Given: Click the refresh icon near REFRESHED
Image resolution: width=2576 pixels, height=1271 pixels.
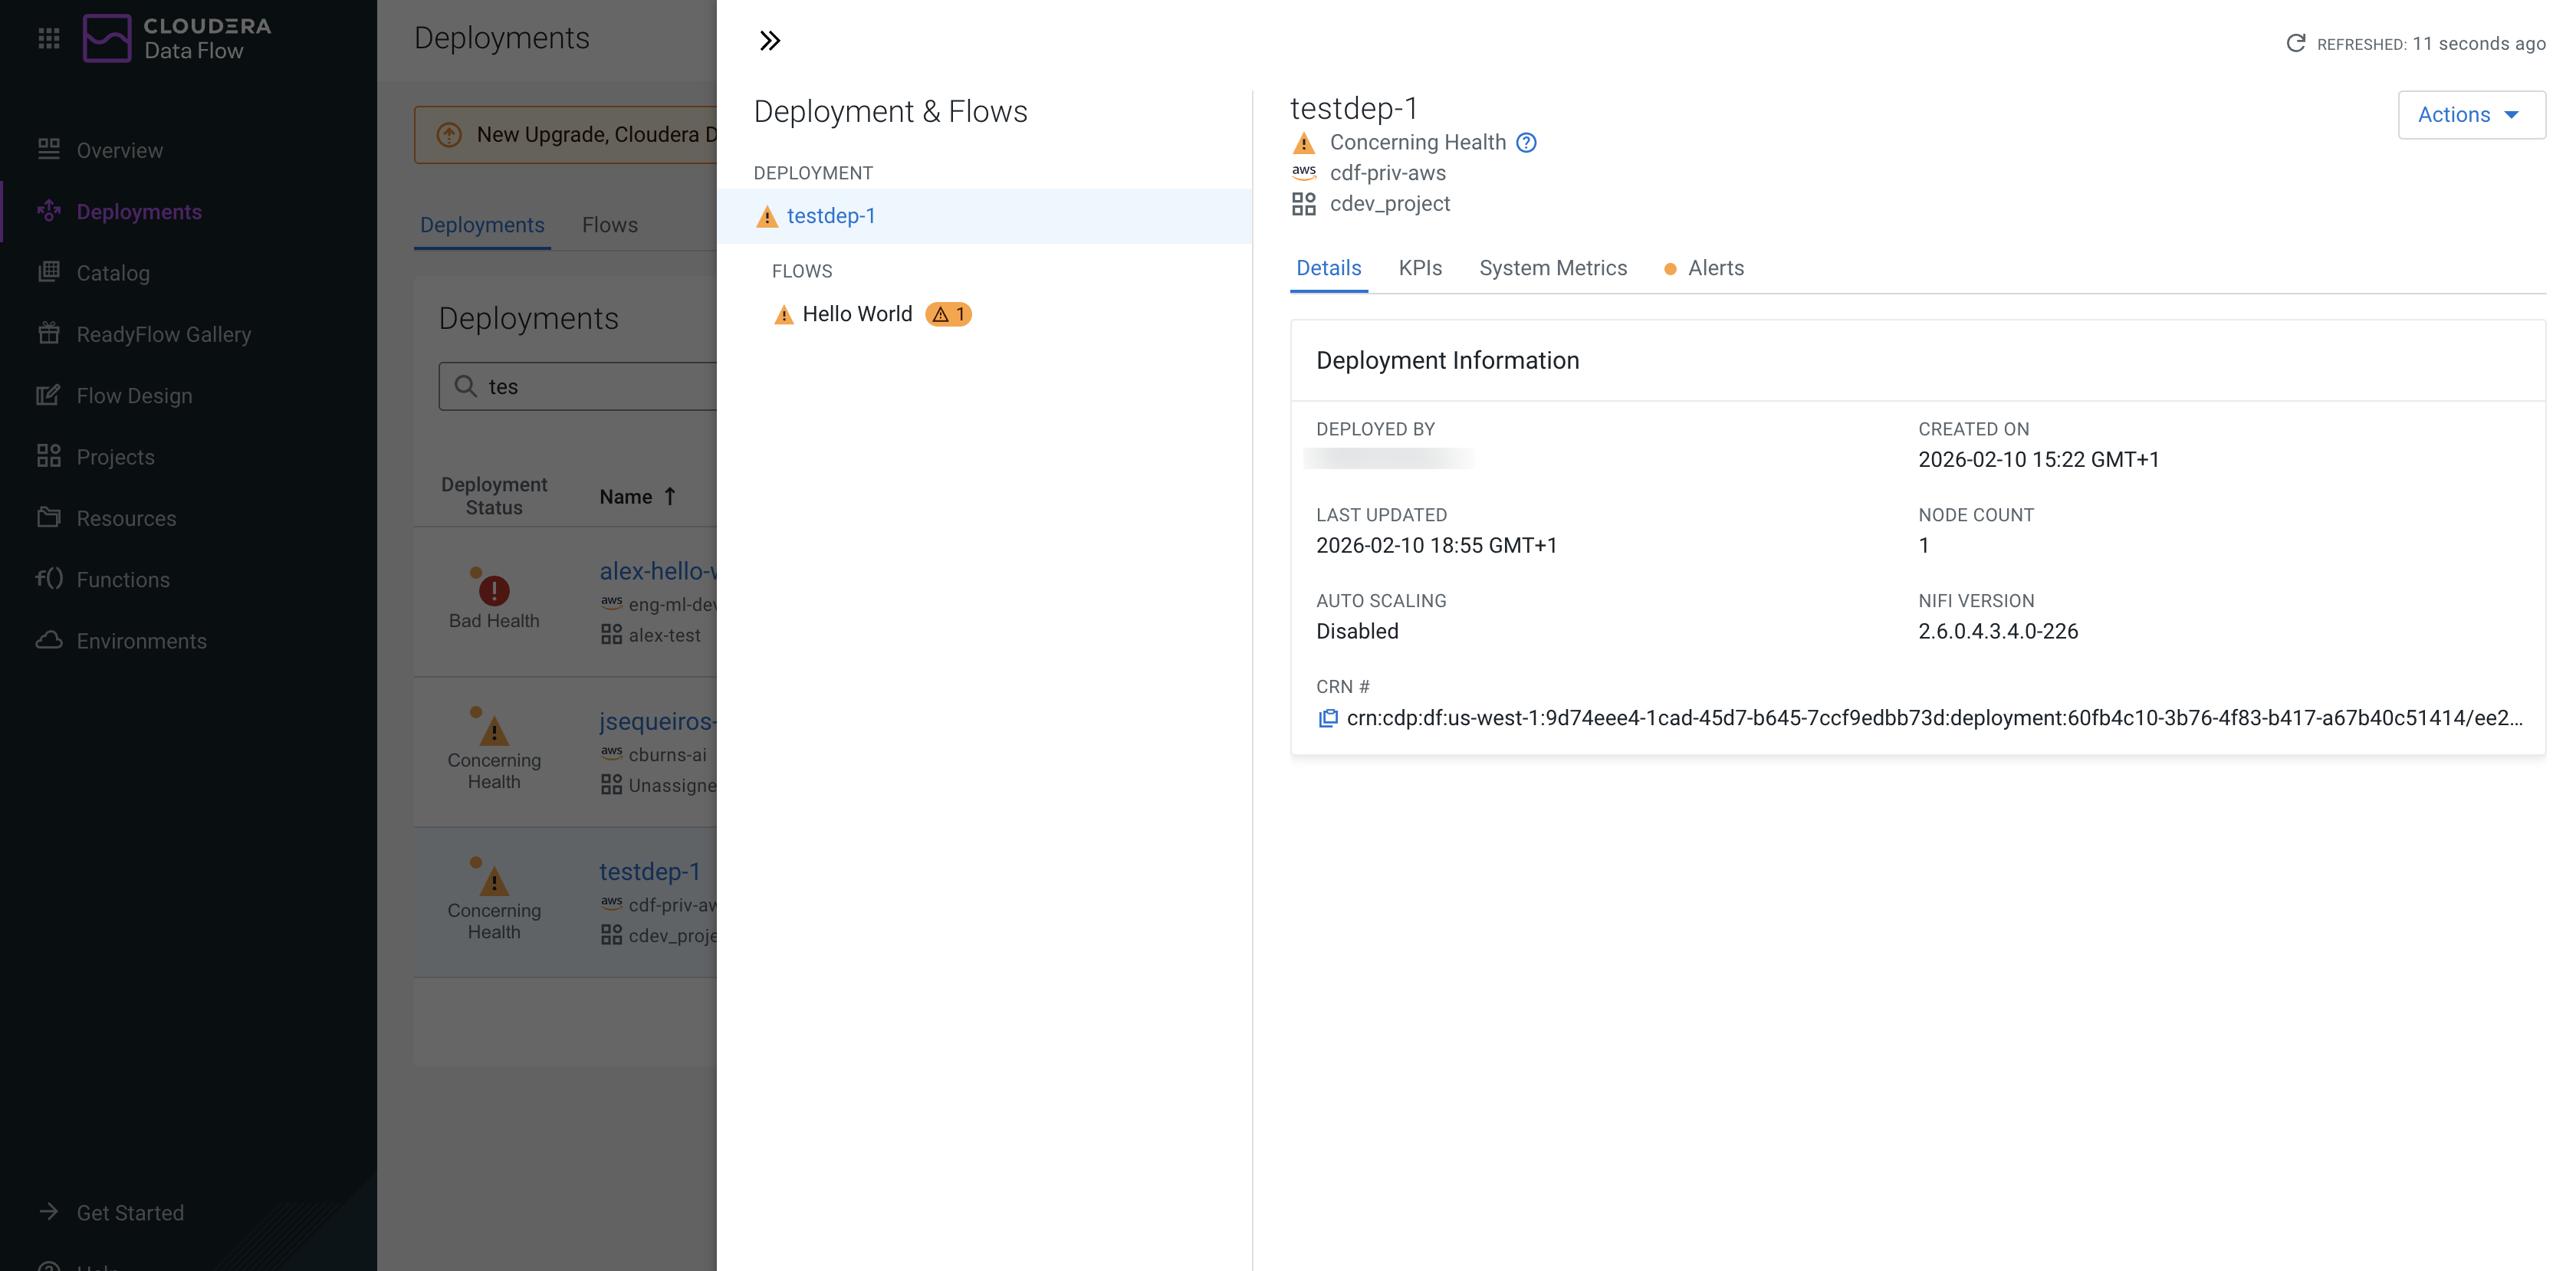Looking at the screenshot, I should [2295, 43].
